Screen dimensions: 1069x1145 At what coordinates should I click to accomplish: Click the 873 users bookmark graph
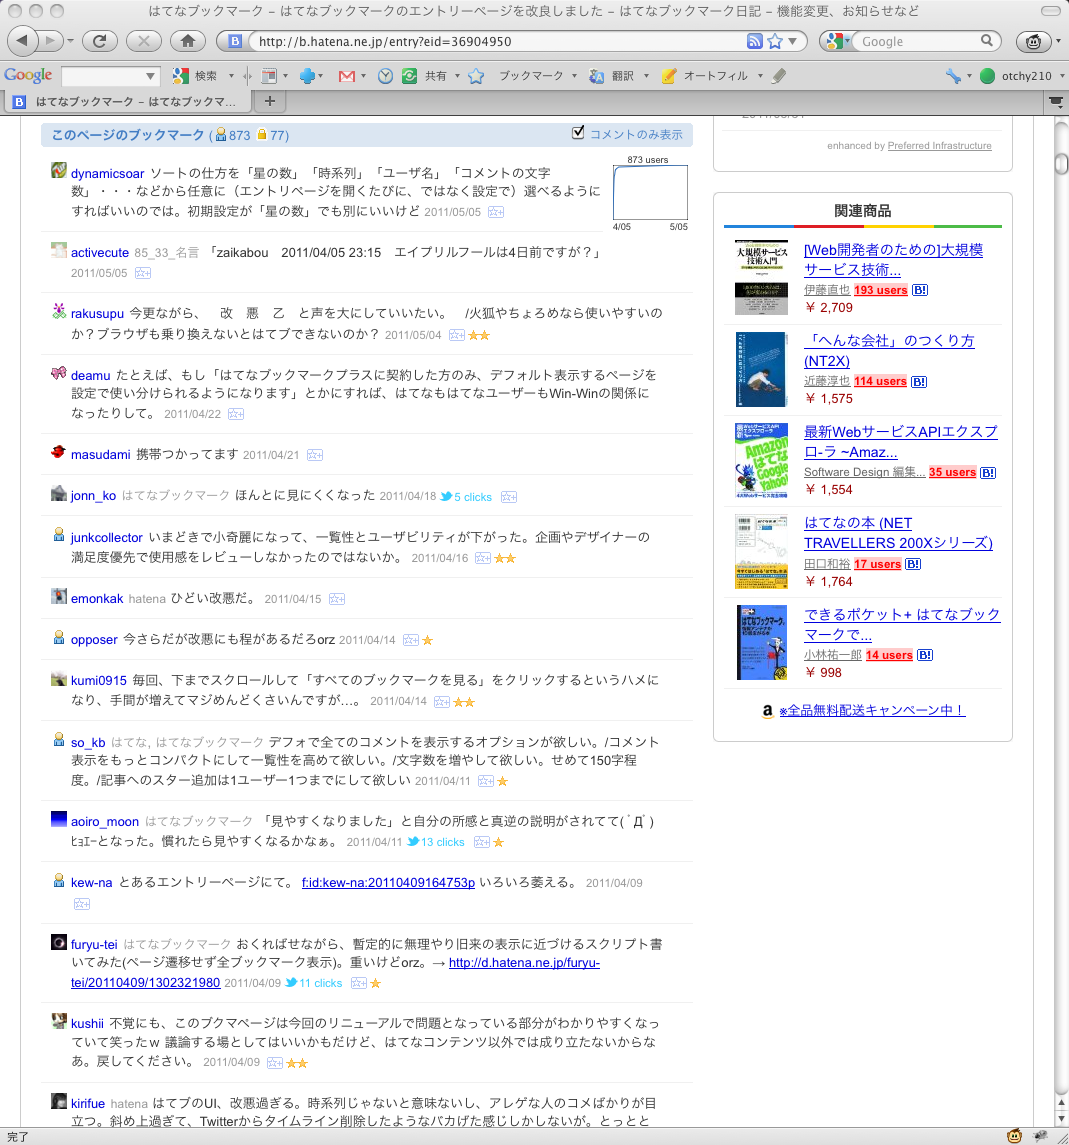651,193
